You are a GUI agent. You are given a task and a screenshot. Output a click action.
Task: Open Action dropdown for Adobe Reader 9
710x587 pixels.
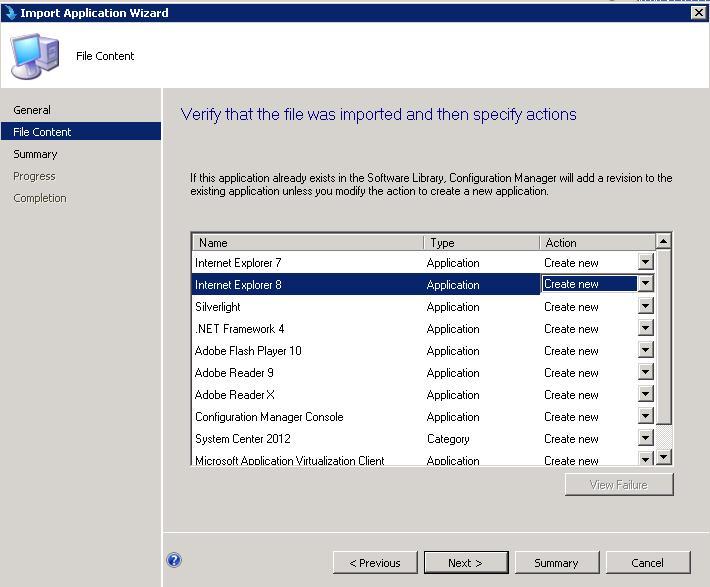pos(646,372)
